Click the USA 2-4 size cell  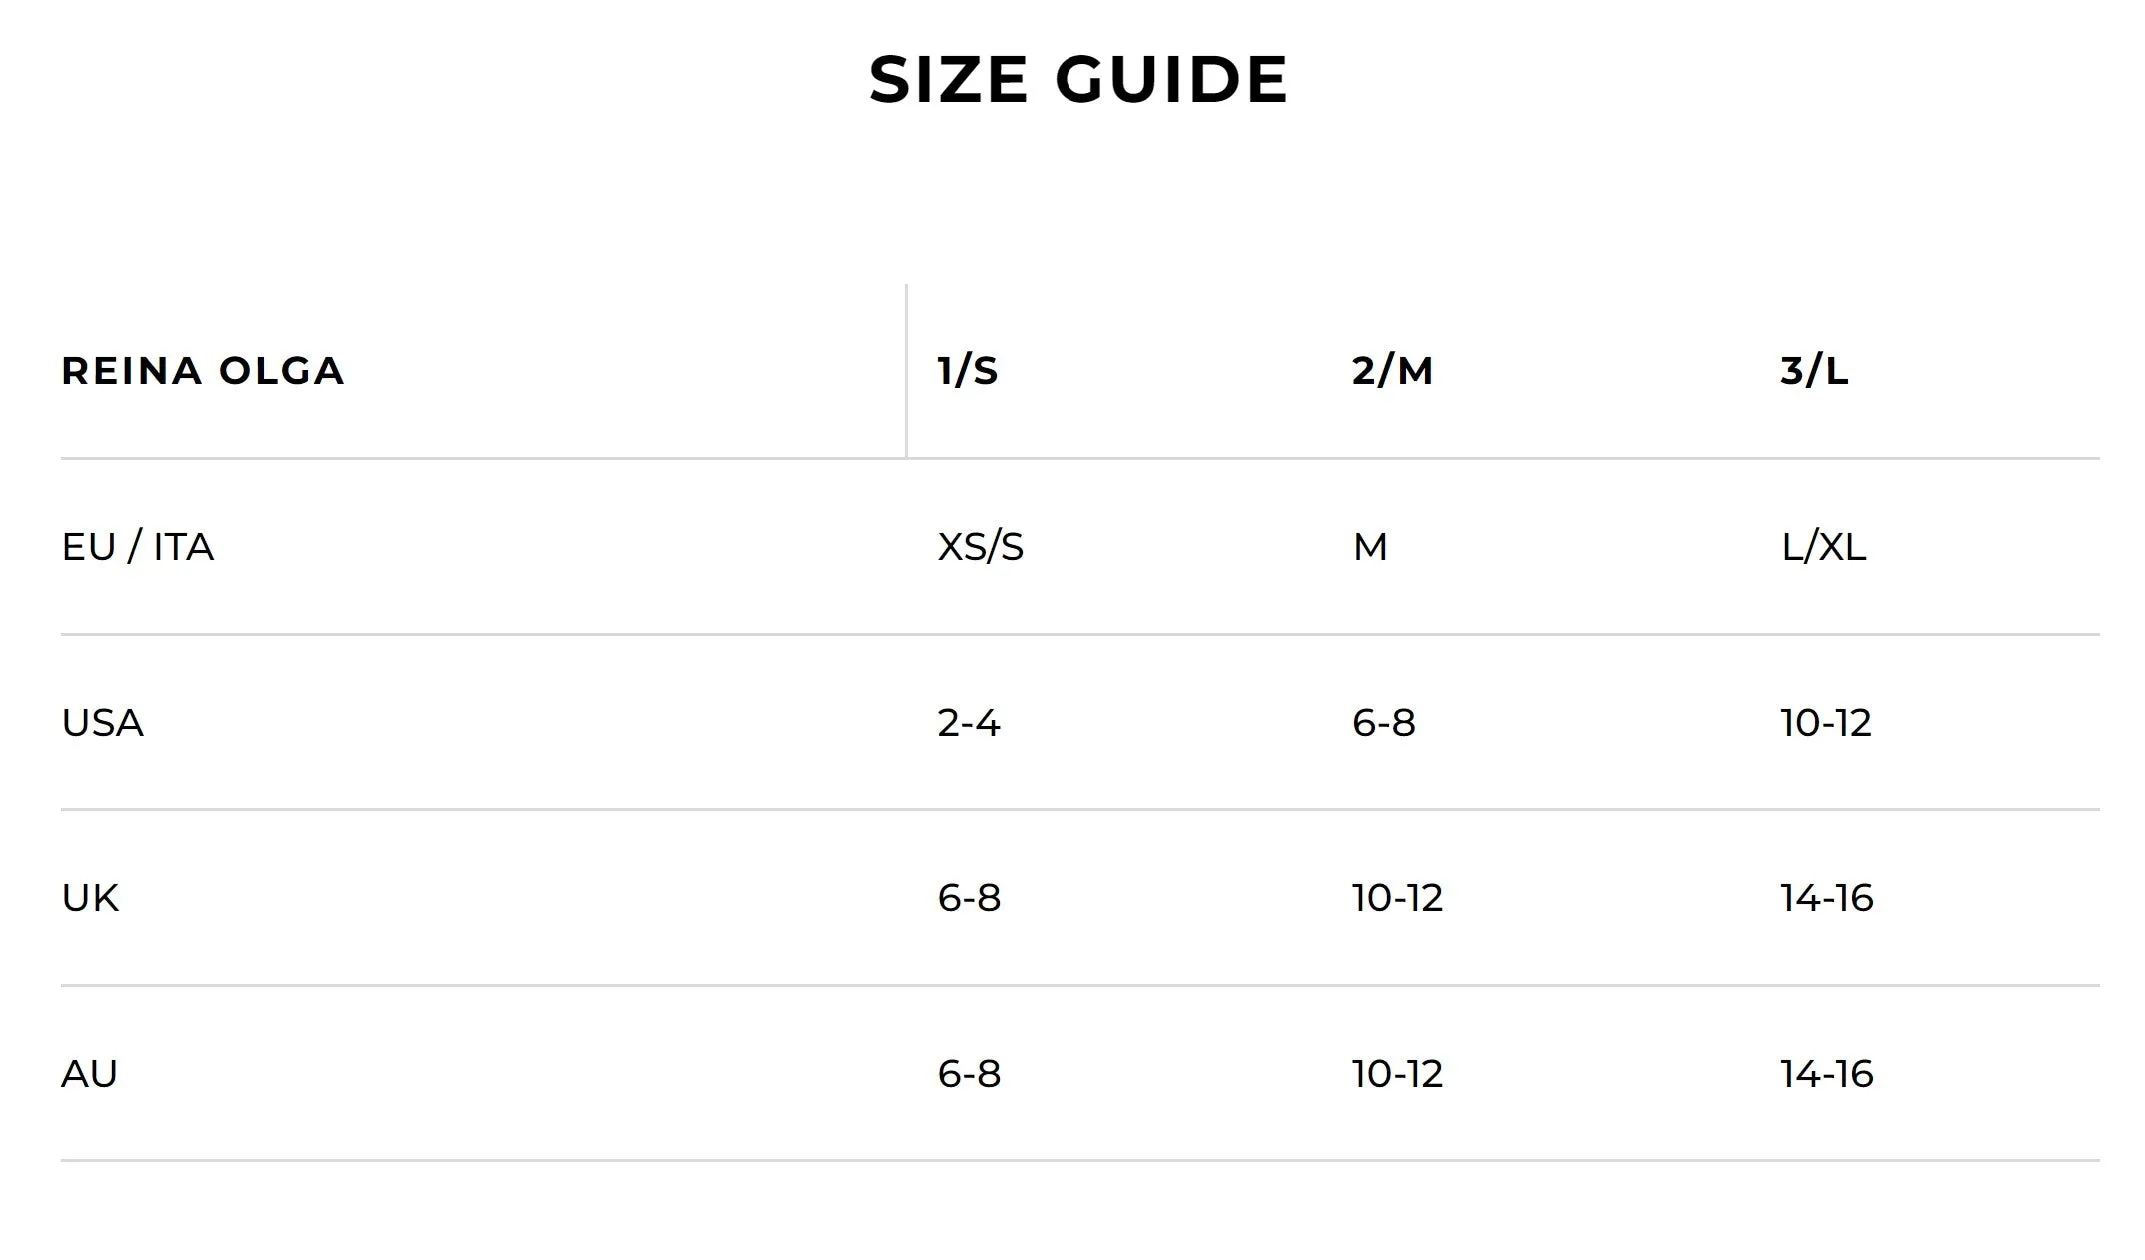point(969,722)
